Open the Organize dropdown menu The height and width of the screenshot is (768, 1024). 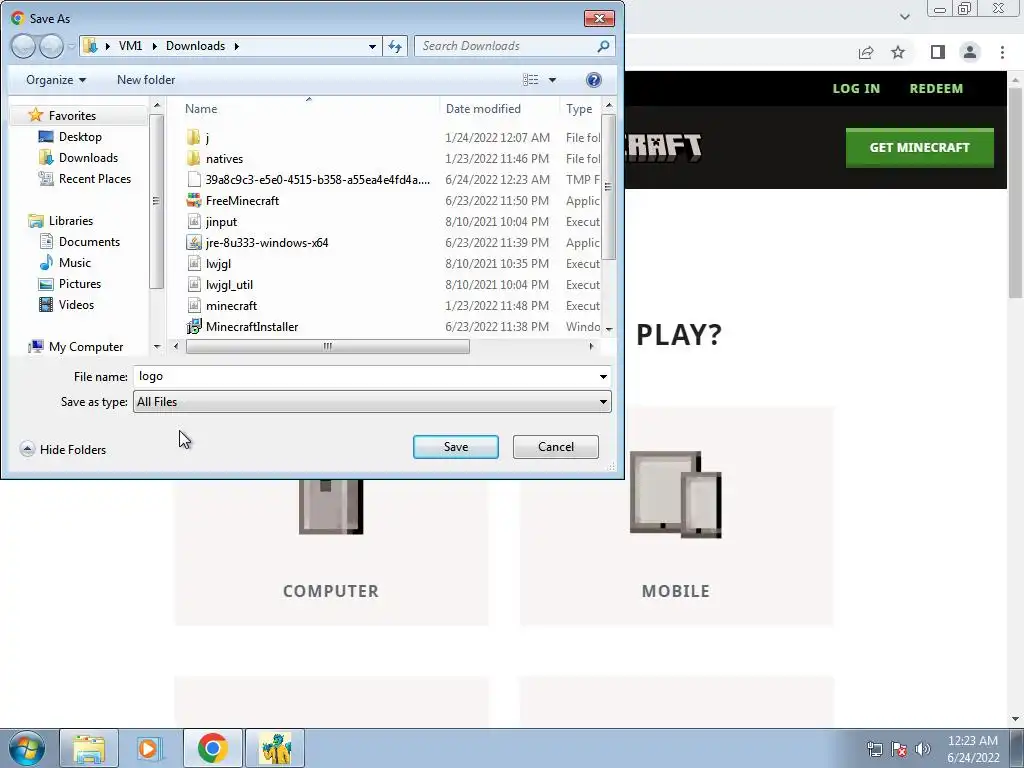(56, 80)
